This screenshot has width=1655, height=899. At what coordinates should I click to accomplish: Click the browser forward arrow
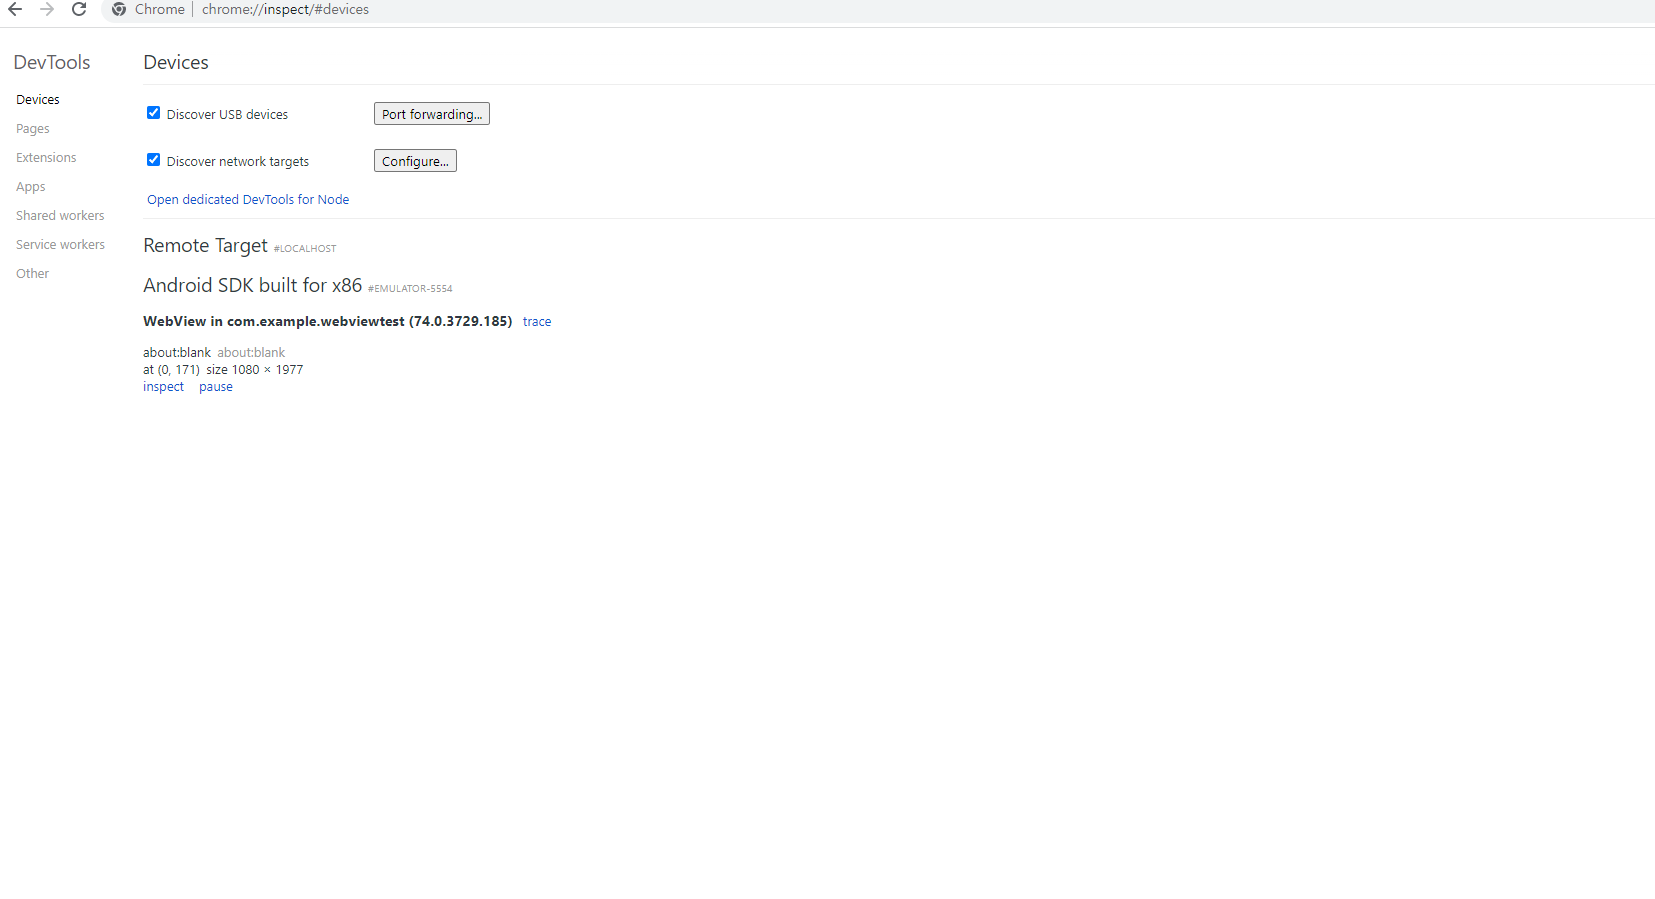click(47, 9)
